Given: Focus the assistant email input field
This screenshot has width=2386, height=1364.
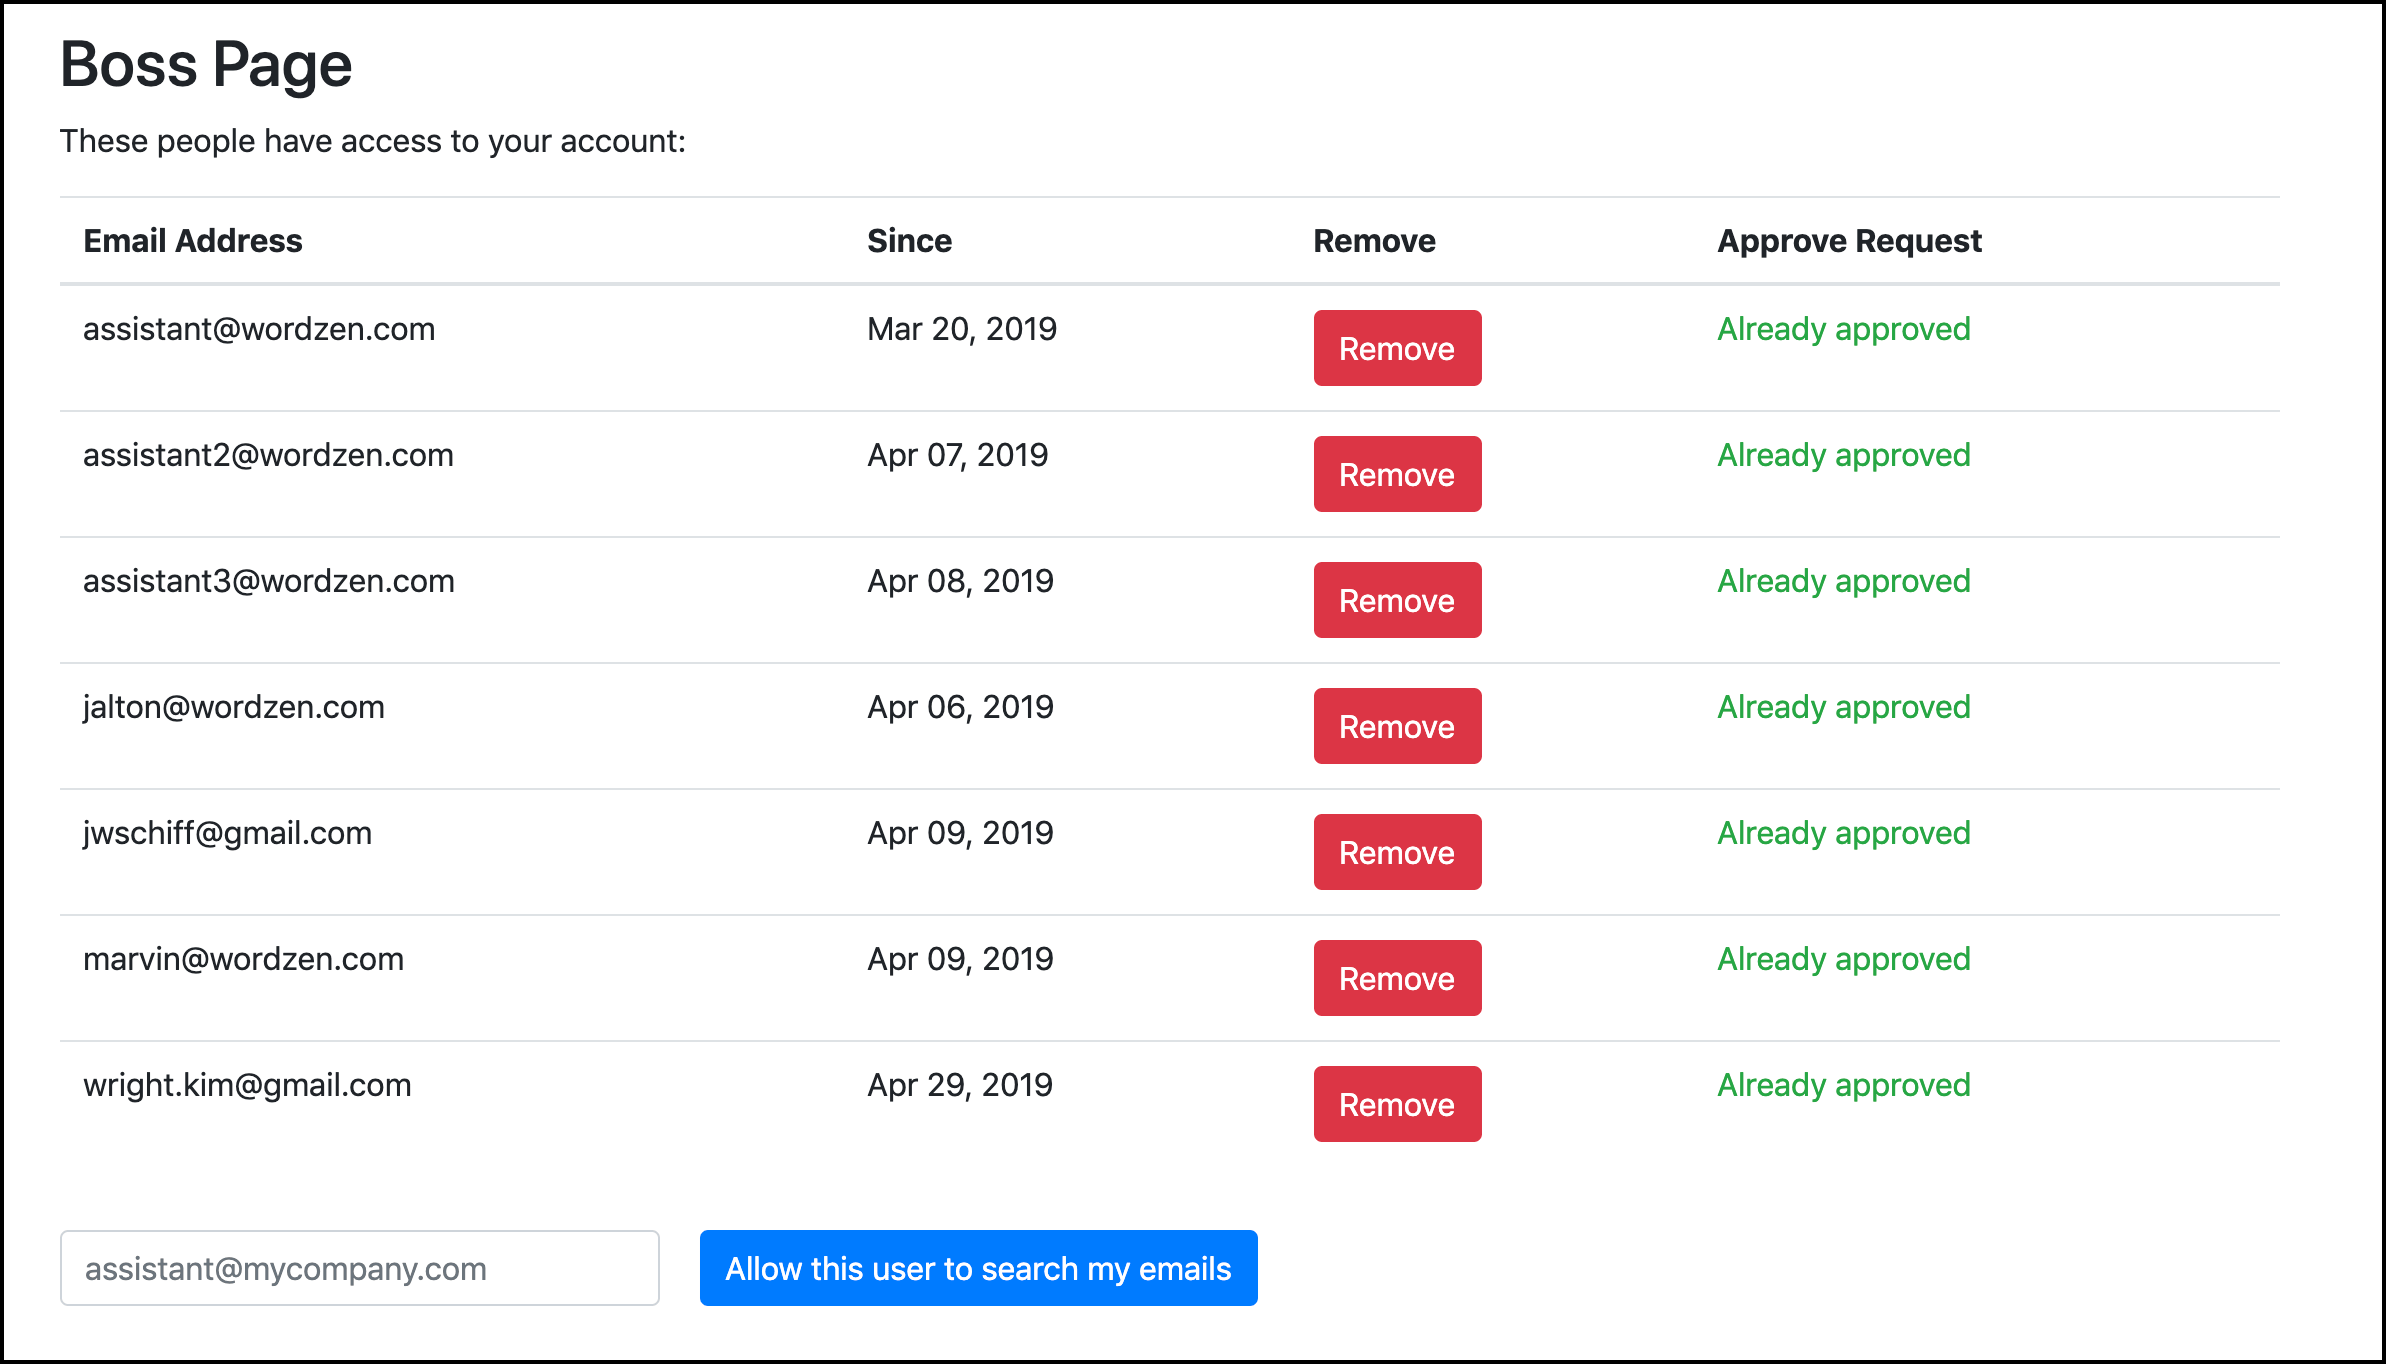Looking at the screenshot, I should (x=360, y=1268).
